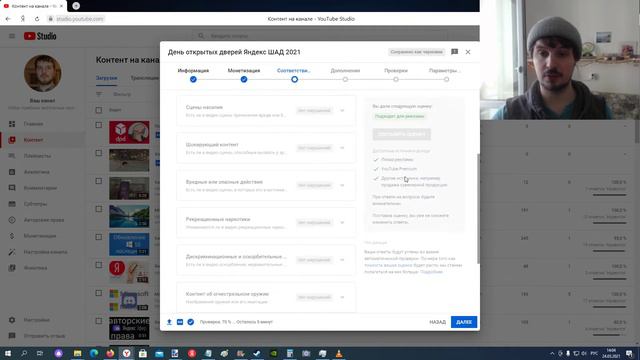Select the checkbox for the авторские права video
Image resolution: width=640 pixels, height=360 pixels.
click(99, 321)
